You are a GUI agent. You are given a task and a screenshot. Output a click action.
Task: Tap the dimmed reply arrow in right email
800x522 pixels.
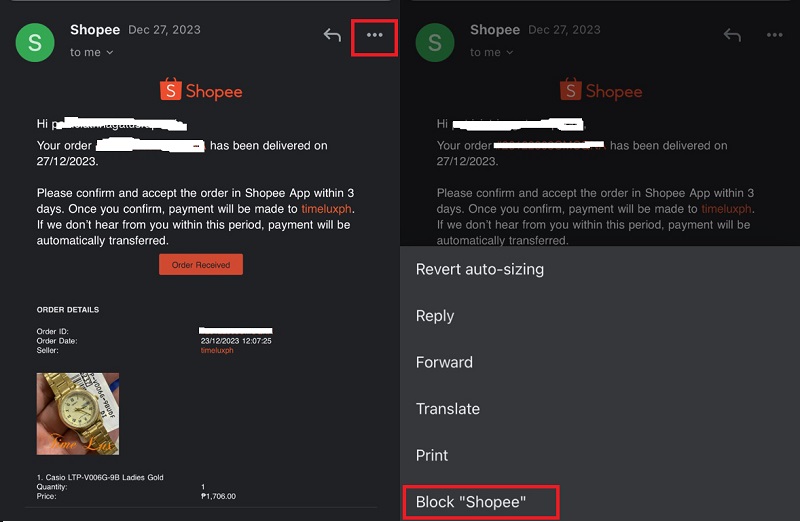click(732, 35)
